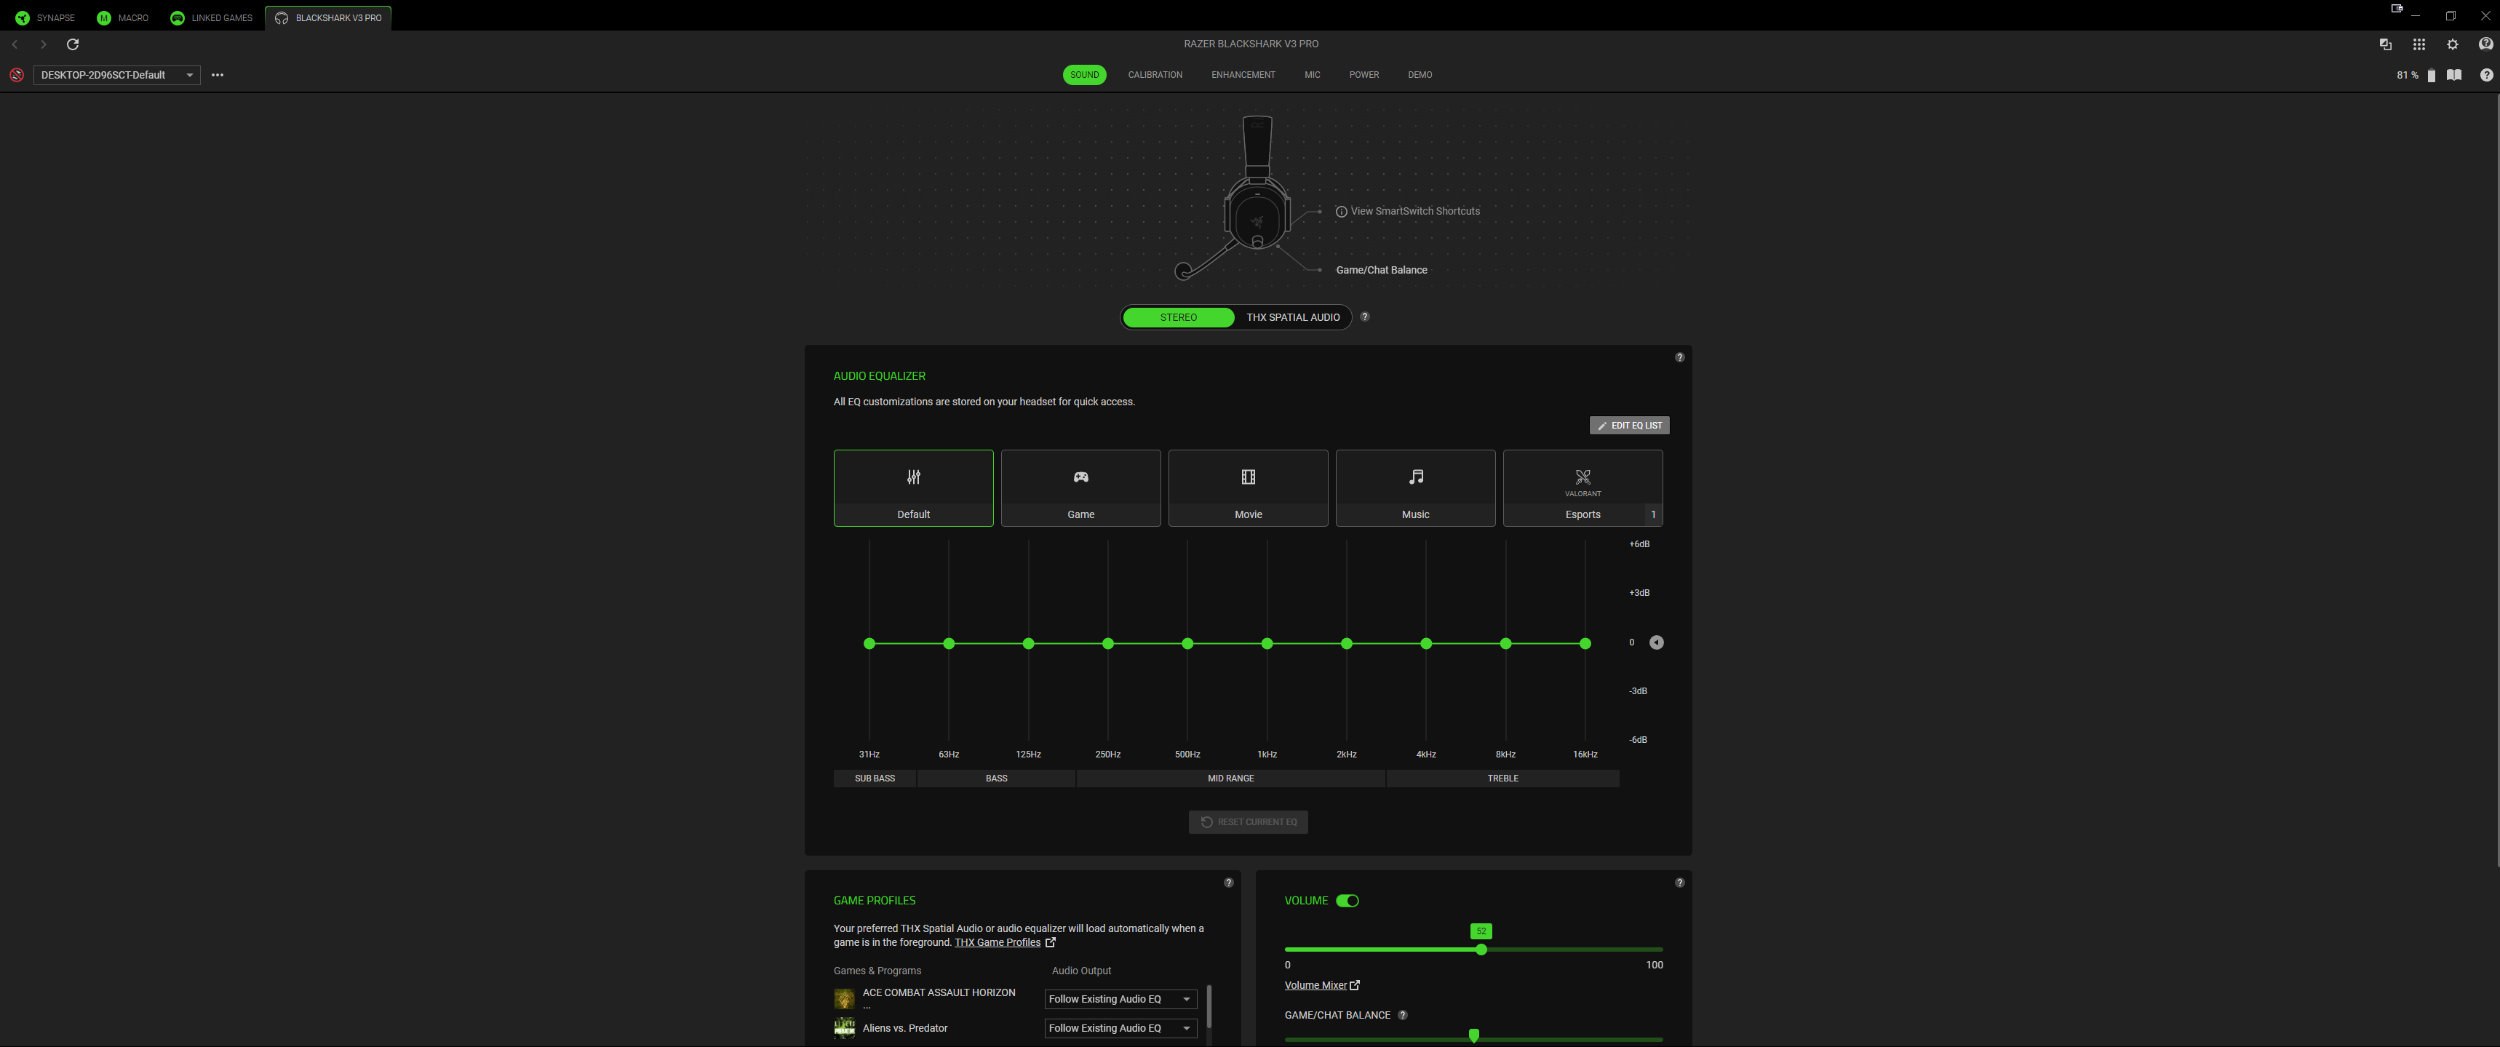Click the Aliens vs. Predator game icon

pyautogui.click(x=844, y=1028)
